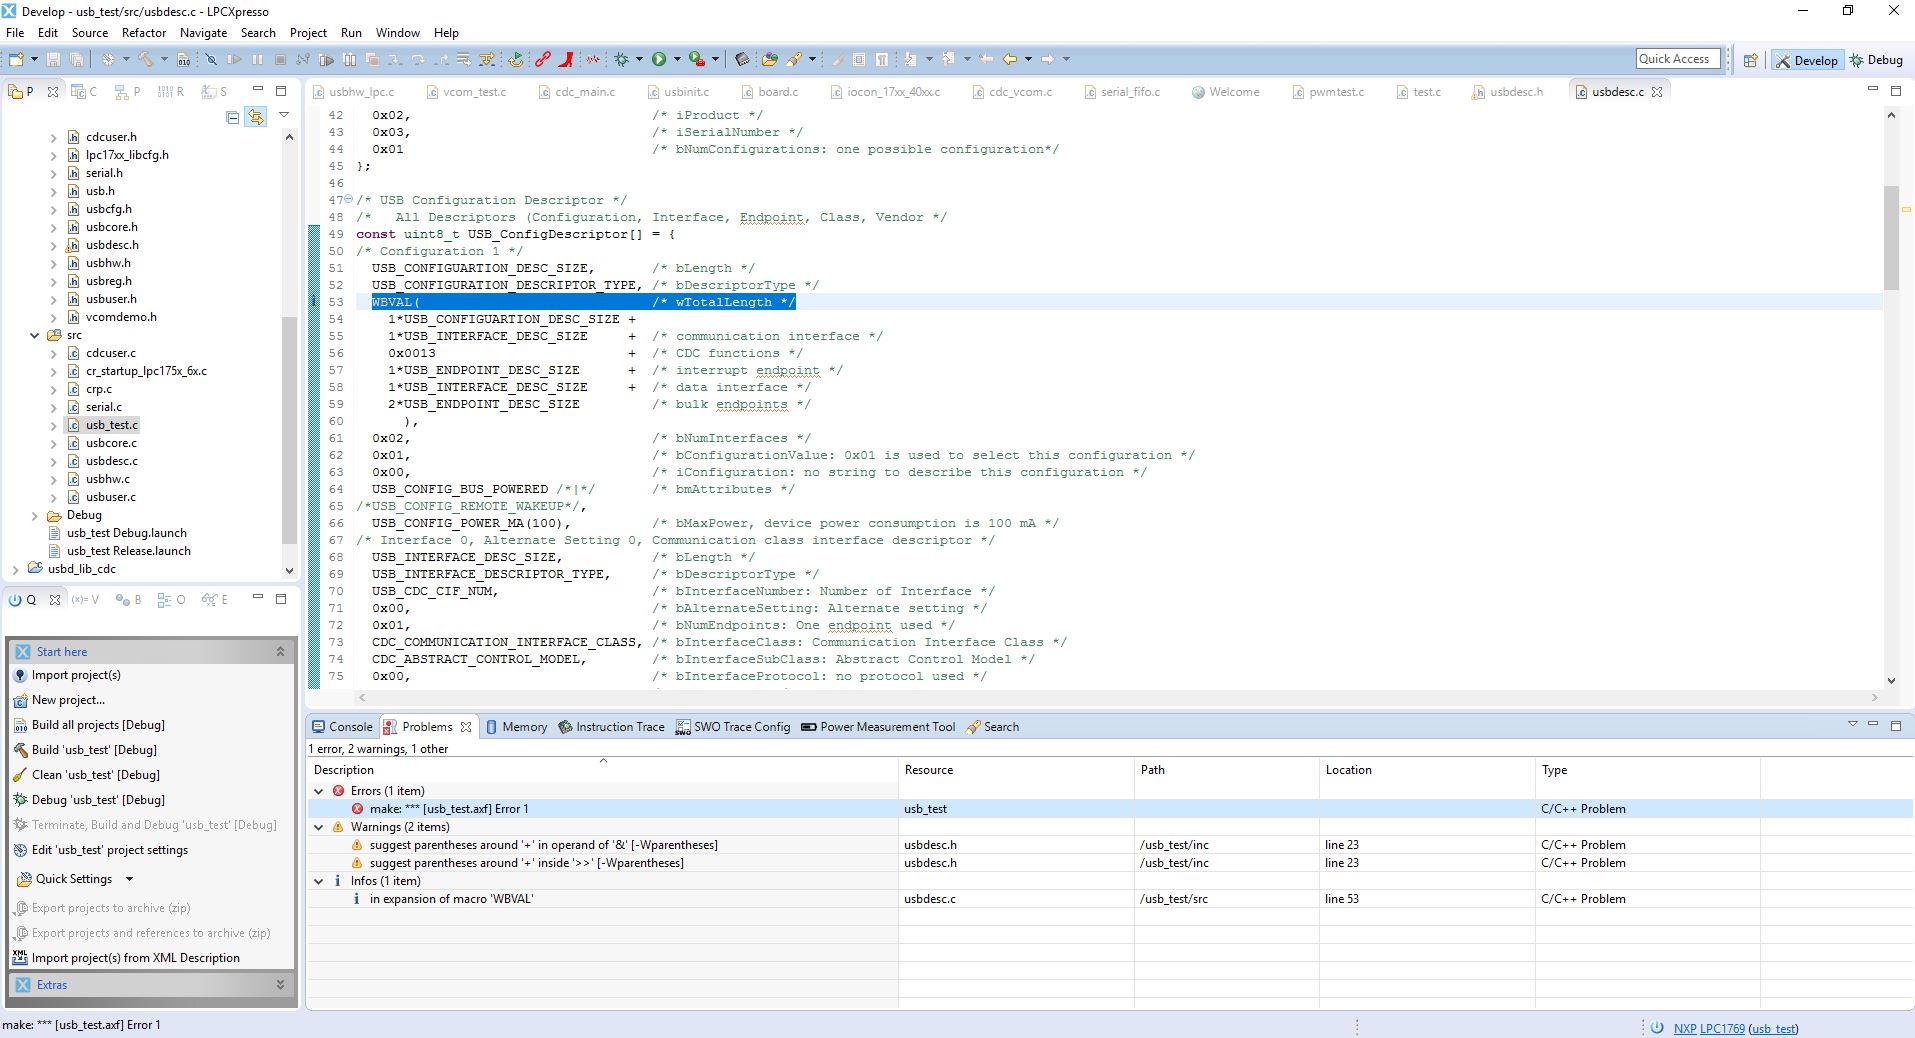Expand the Debug folder in project tree
The image size is (1915, 1038).
[x=35, y=515]
